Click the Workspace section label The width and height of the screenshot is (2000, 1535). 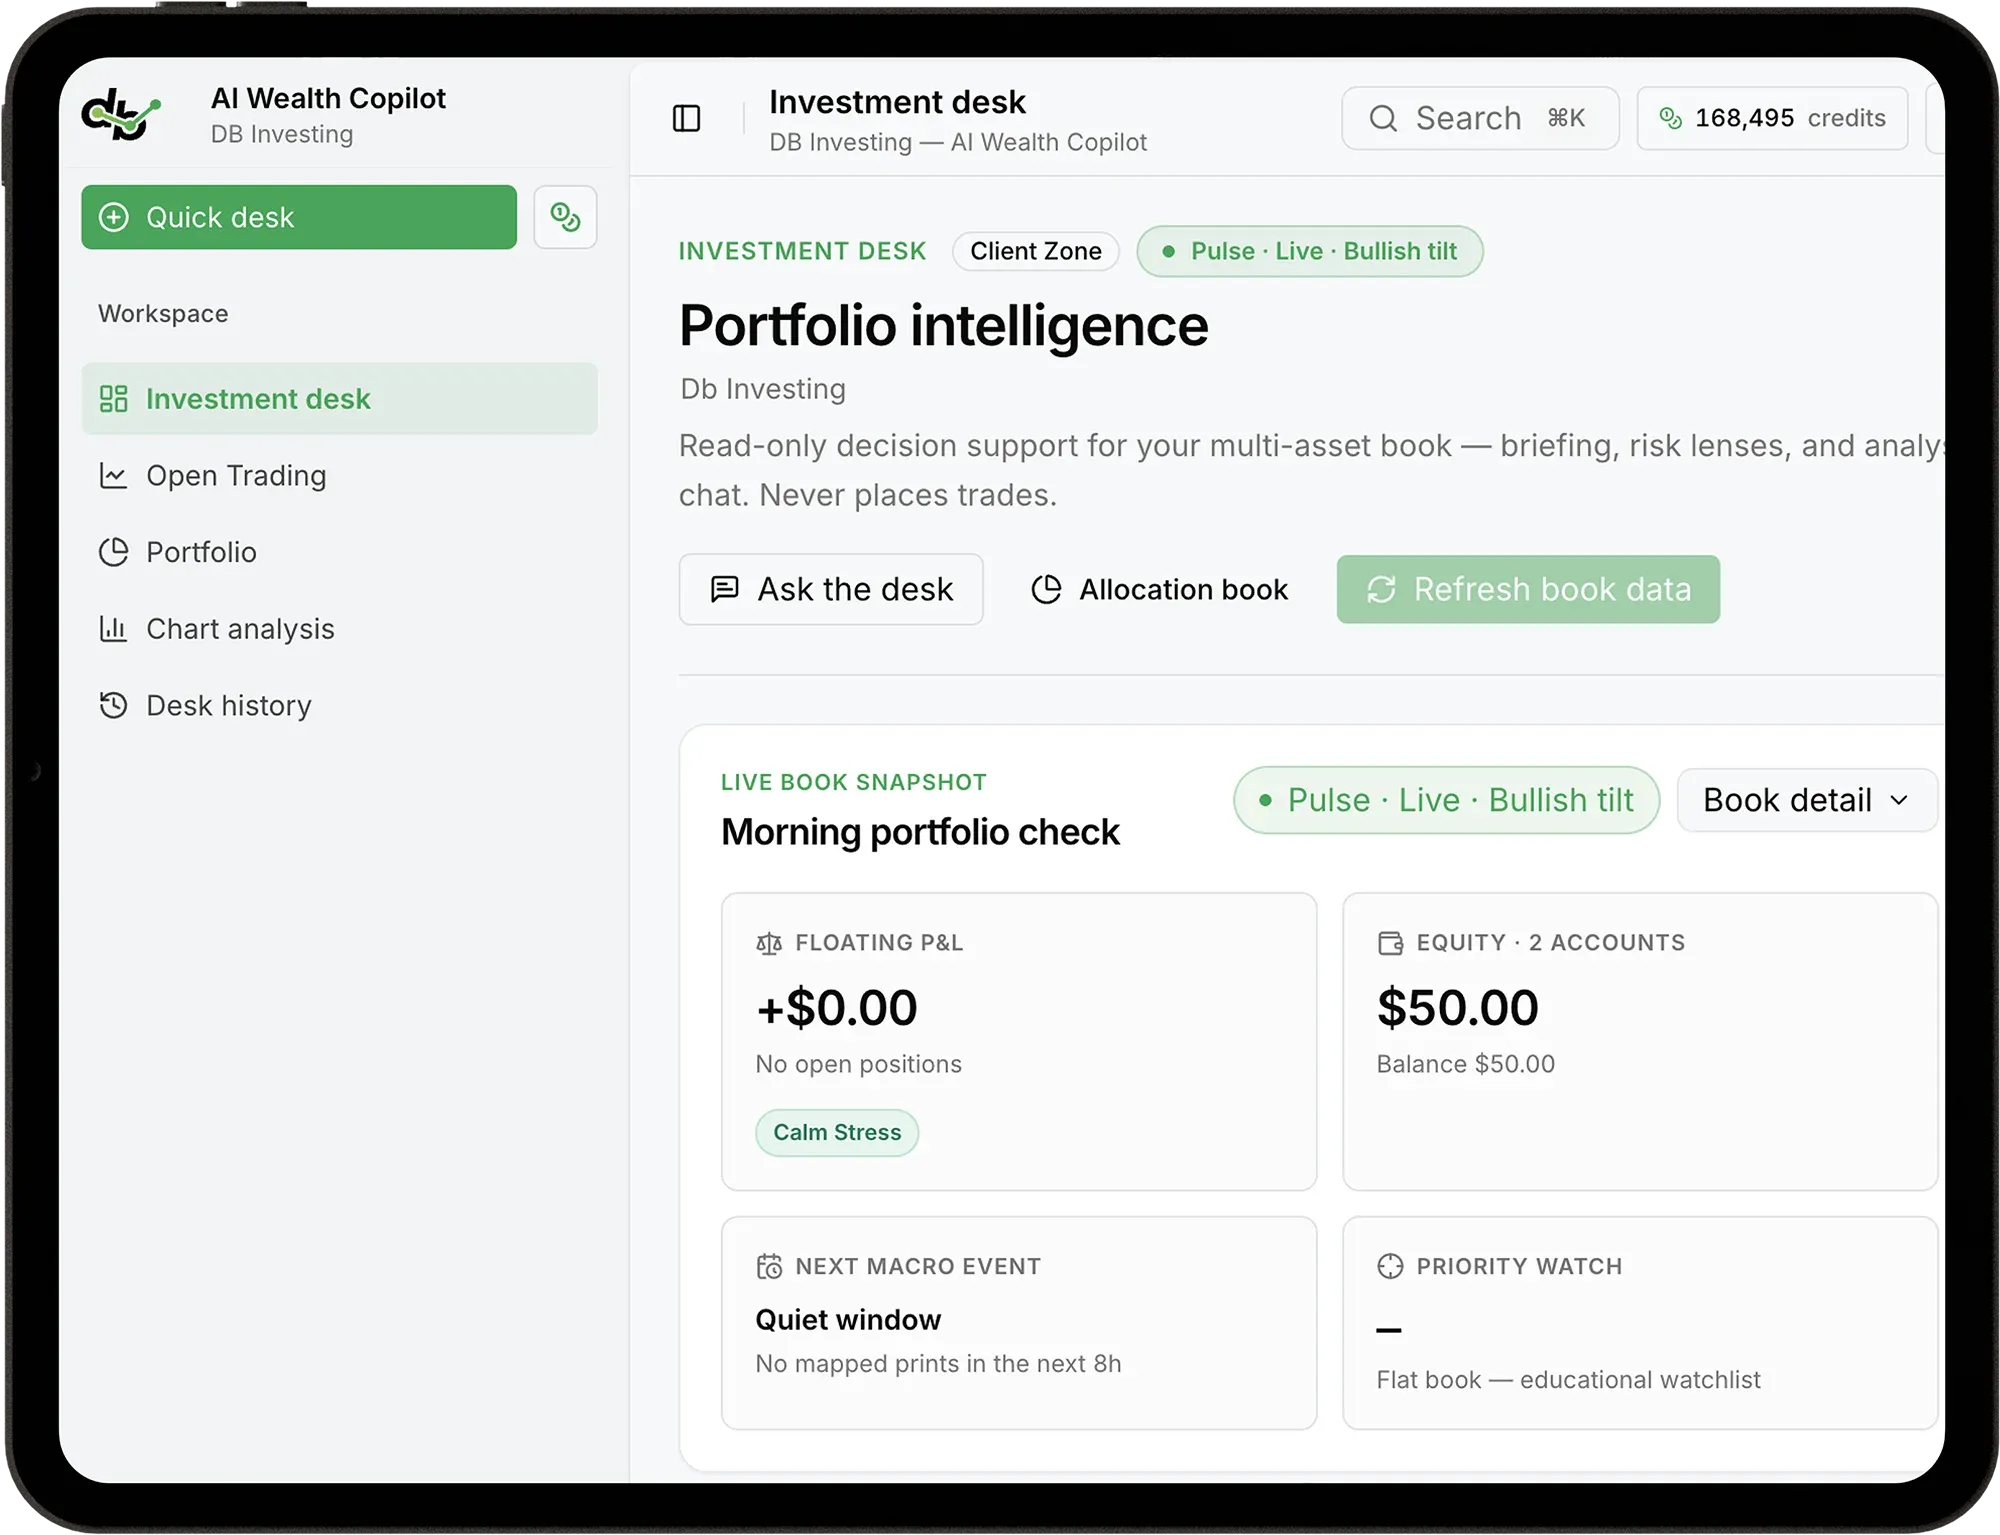(x=163, y=314)
